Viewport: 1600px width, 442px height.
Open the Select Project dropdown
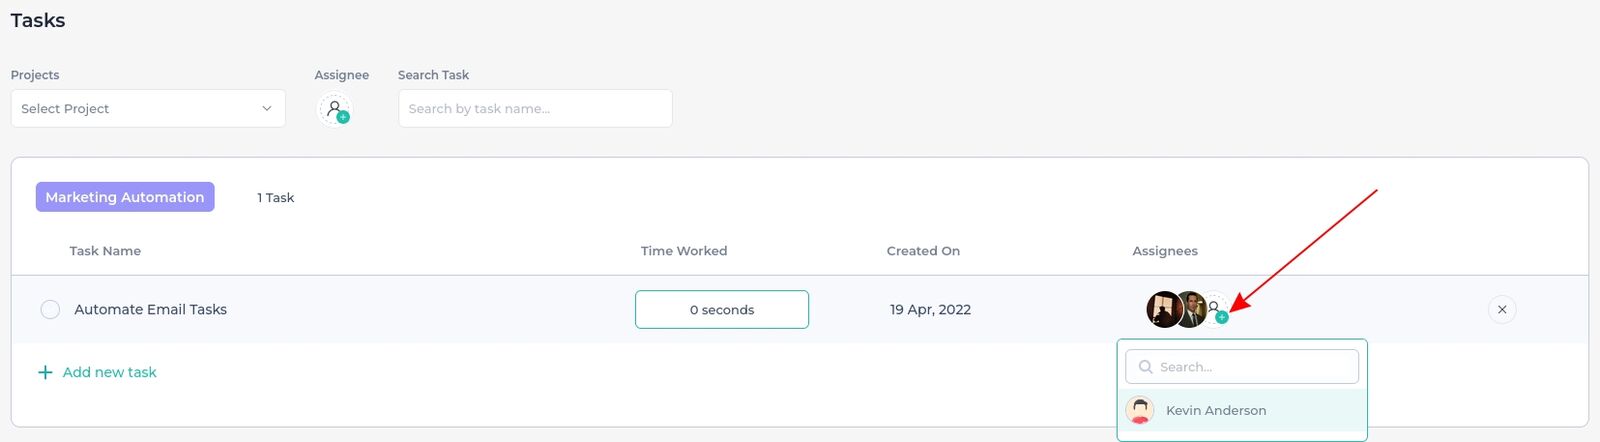tap(148, 108)
